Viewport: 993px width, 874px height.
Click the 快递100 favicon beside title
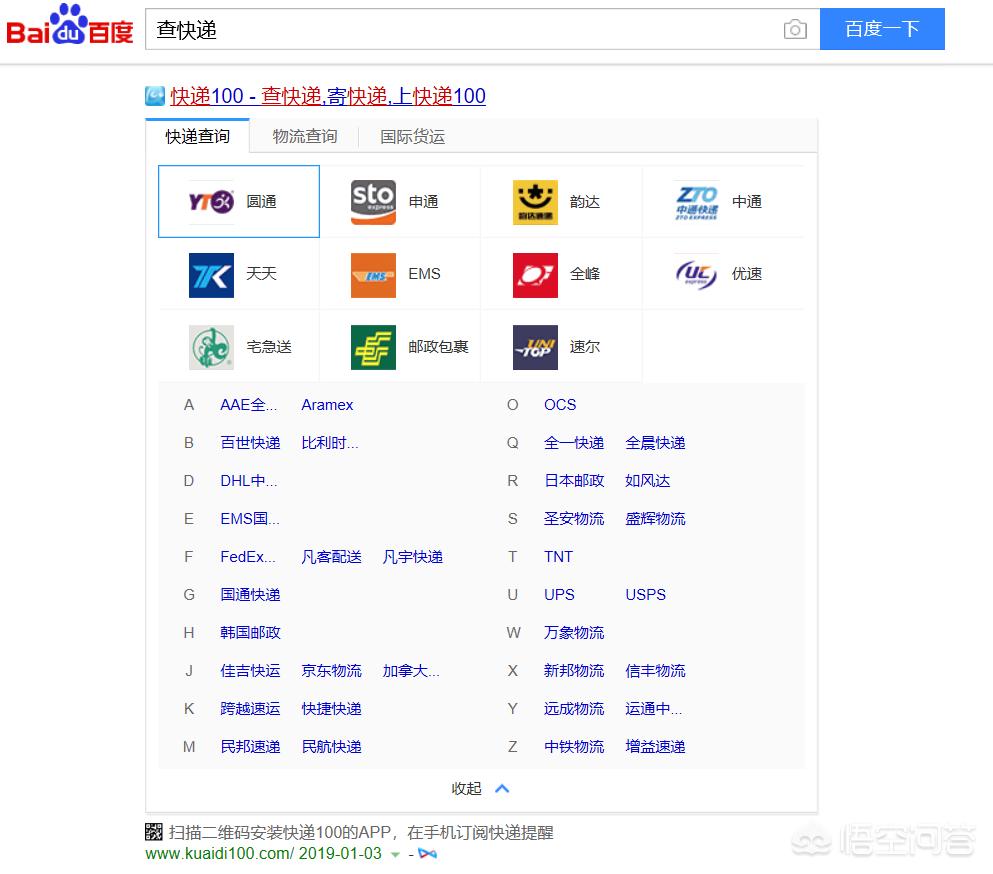click(x=155, y=96)
